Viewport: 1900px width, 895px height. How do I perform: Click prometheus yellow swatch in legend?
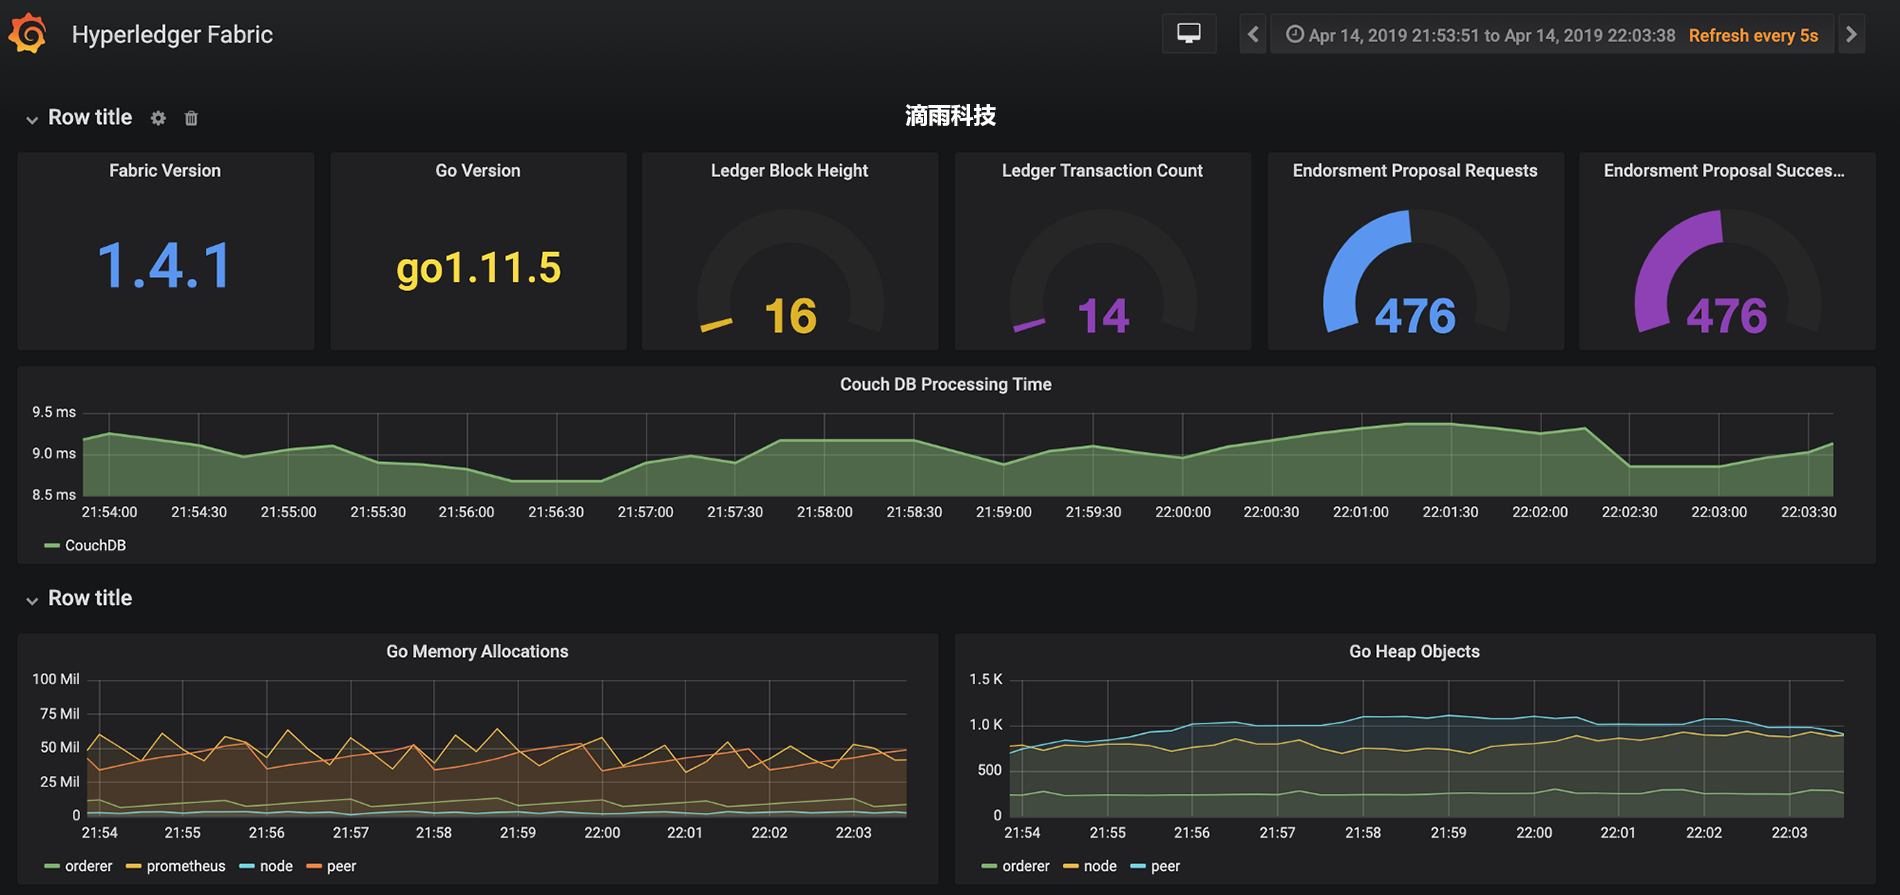[134, 867]
